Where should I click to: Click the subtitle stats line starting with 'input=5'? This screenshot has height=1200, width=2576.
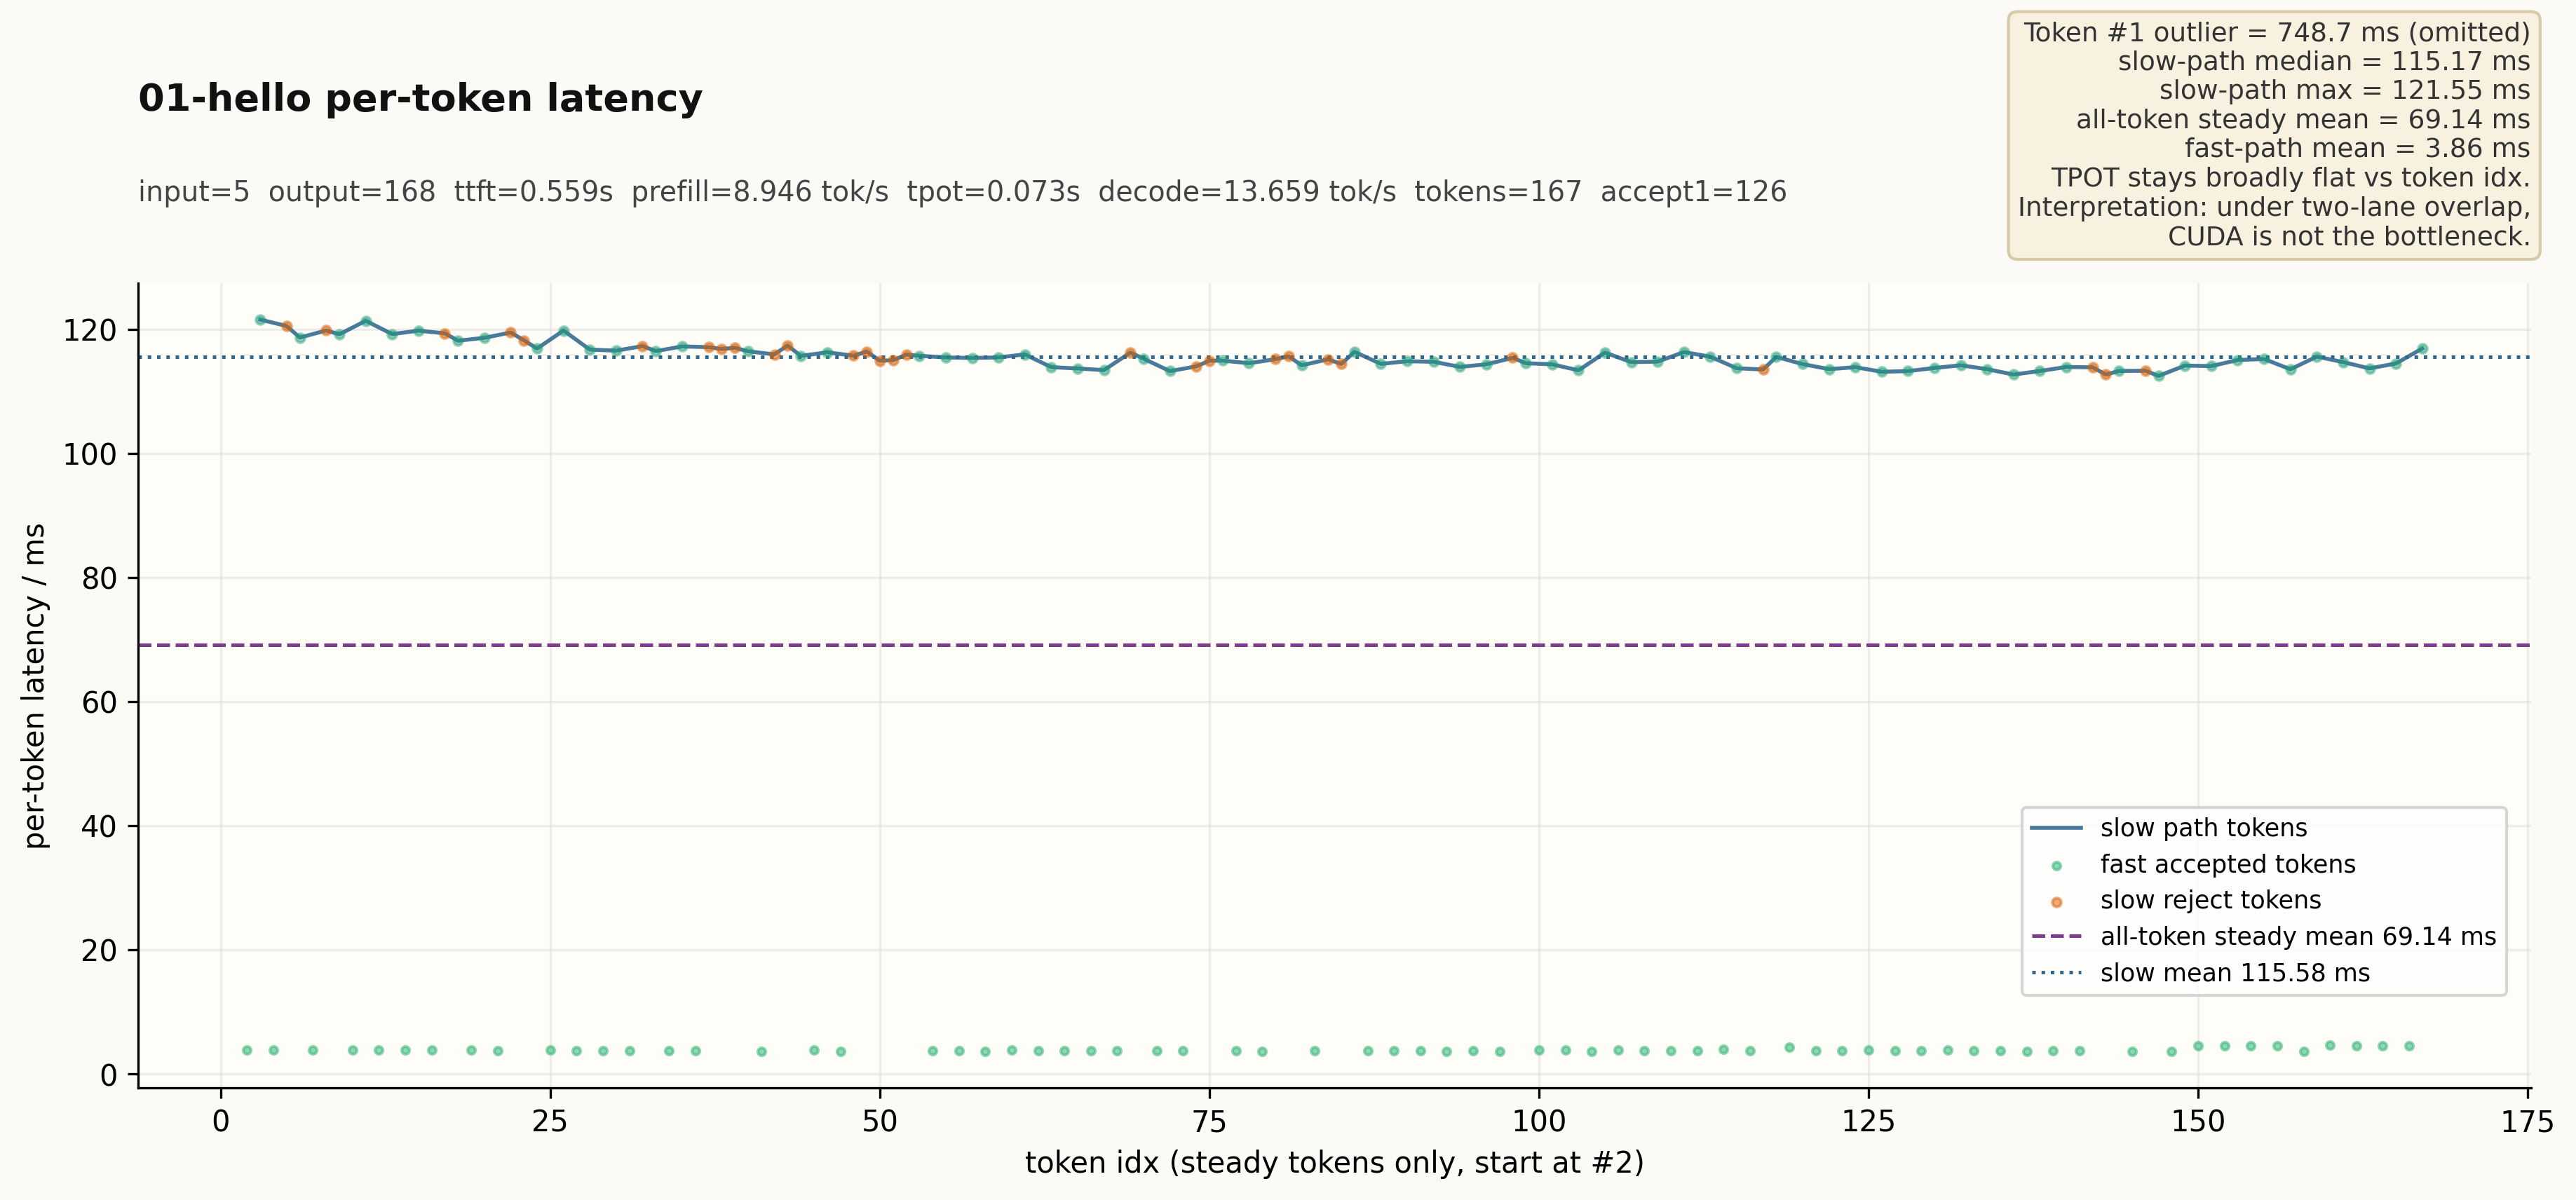pyautogui.click(x=962, y=192)
